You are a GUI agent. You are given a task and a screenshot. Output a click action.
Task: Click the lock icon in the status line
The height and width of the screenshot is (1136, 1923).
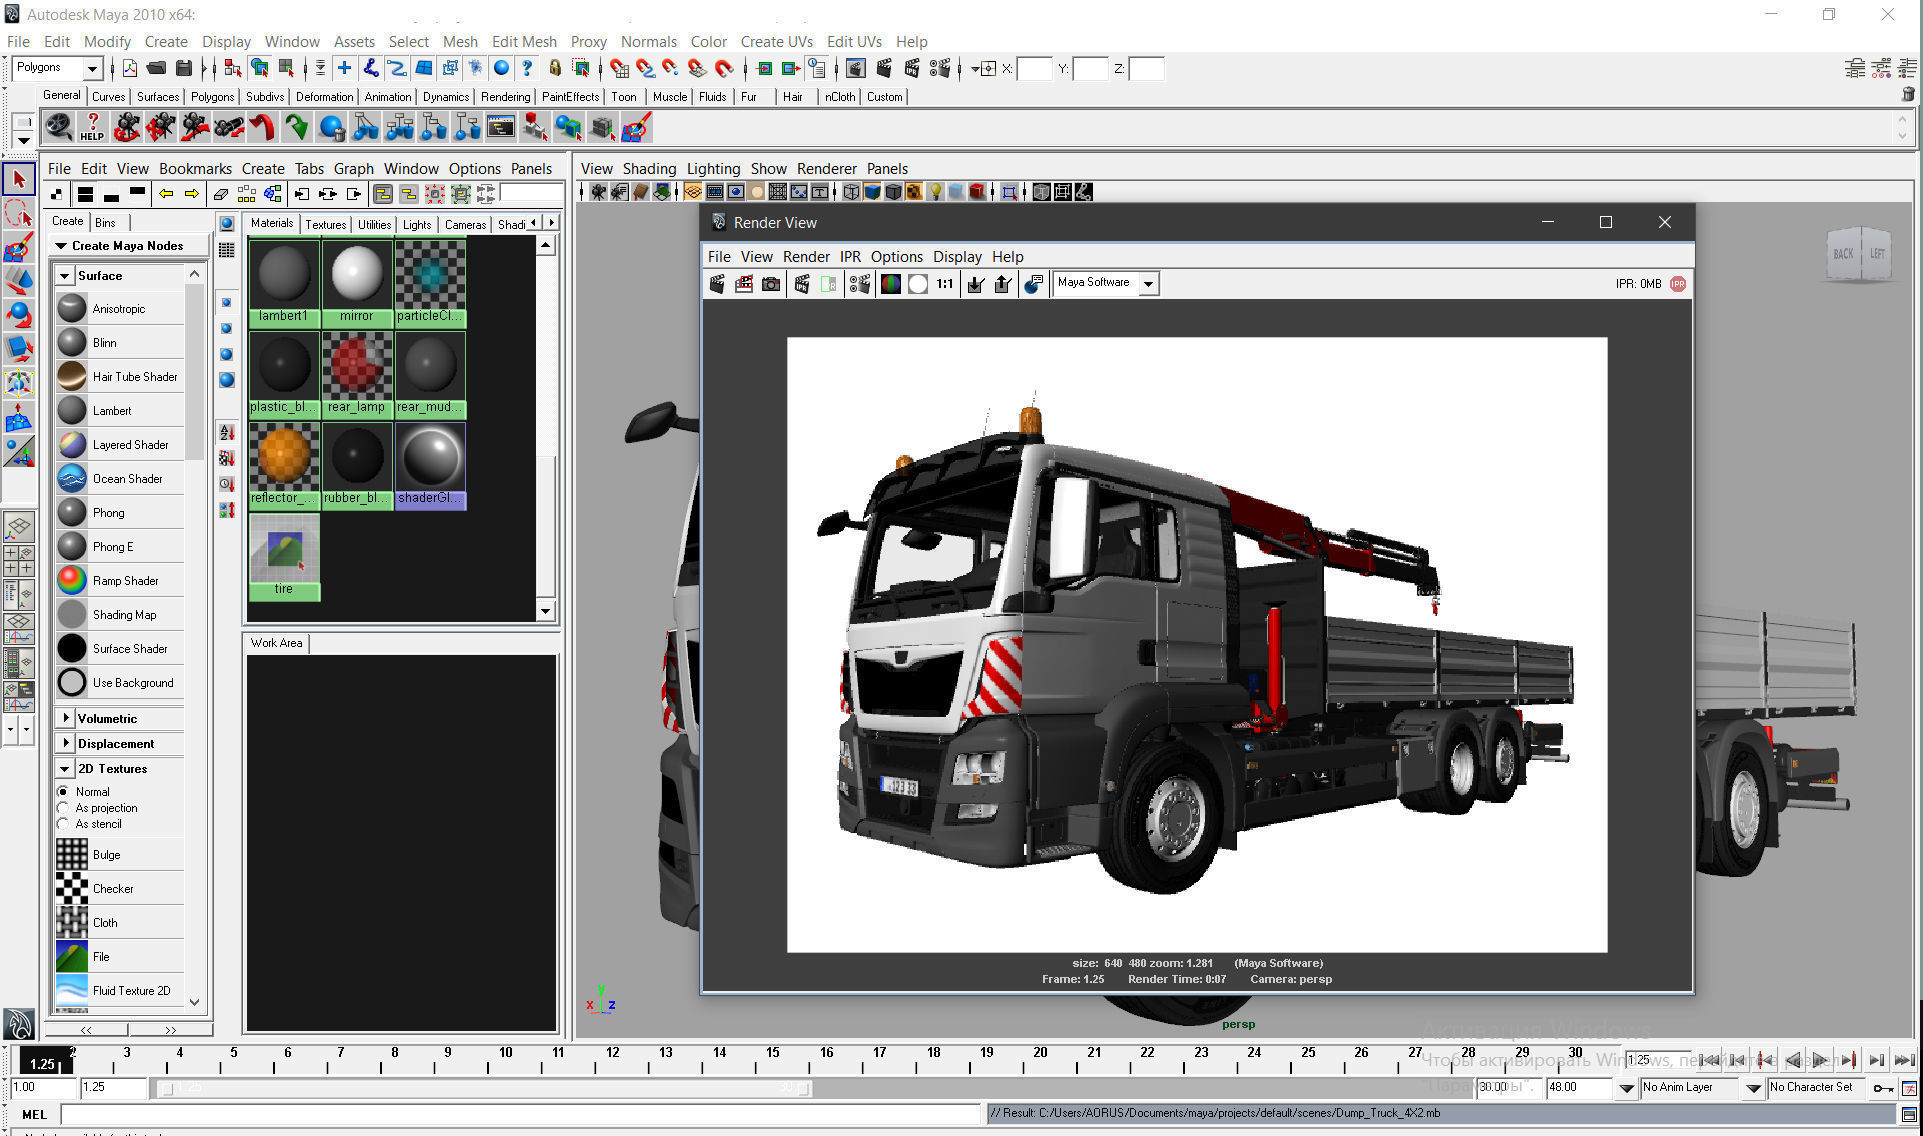click(x=555, y=69)
